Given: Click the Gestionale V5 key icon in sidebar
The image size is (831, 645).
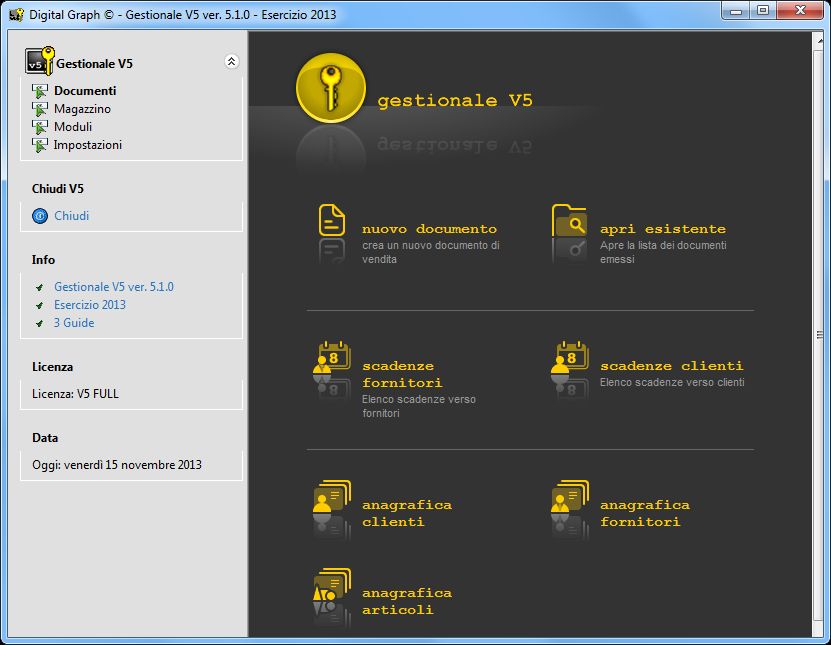Looking at the screenshot, I should point(40,60).
